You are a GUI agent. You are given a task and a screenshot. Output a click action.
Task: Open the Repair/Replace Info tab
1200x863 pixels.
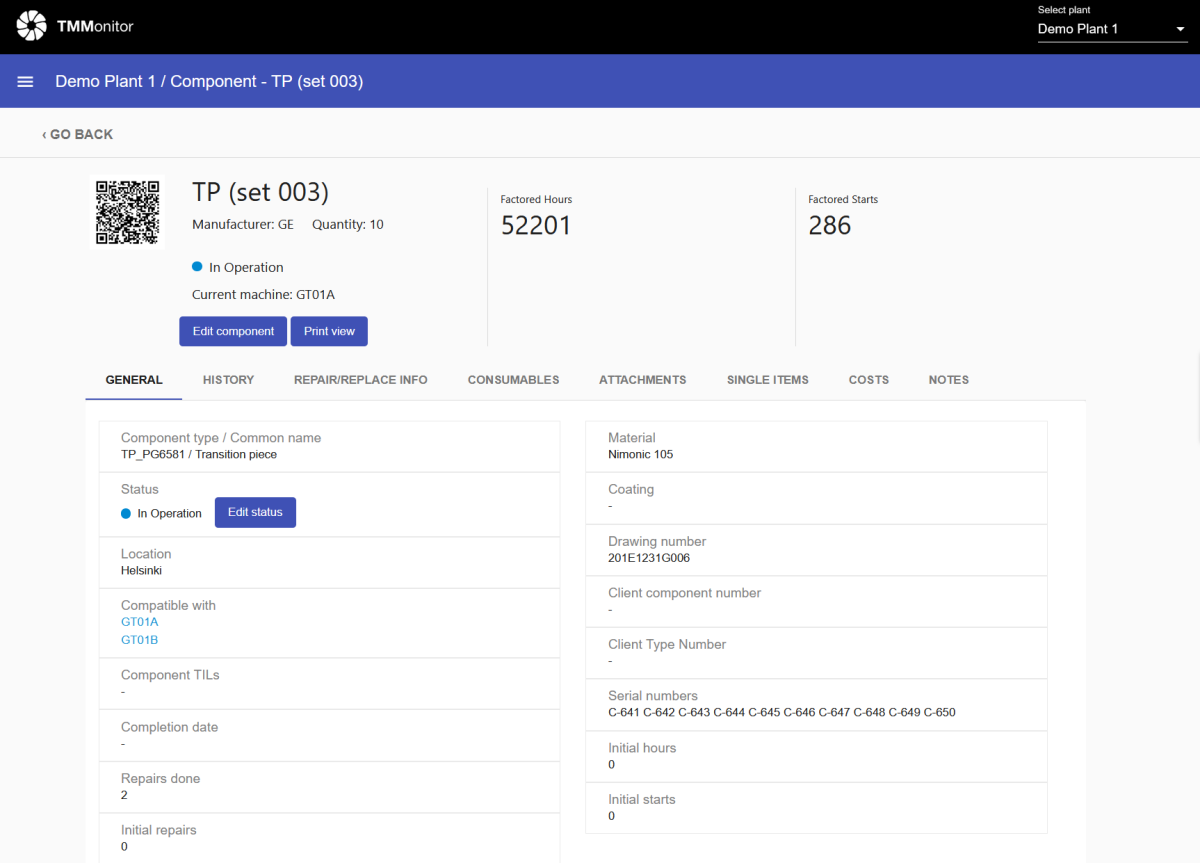tap(360, 380)
